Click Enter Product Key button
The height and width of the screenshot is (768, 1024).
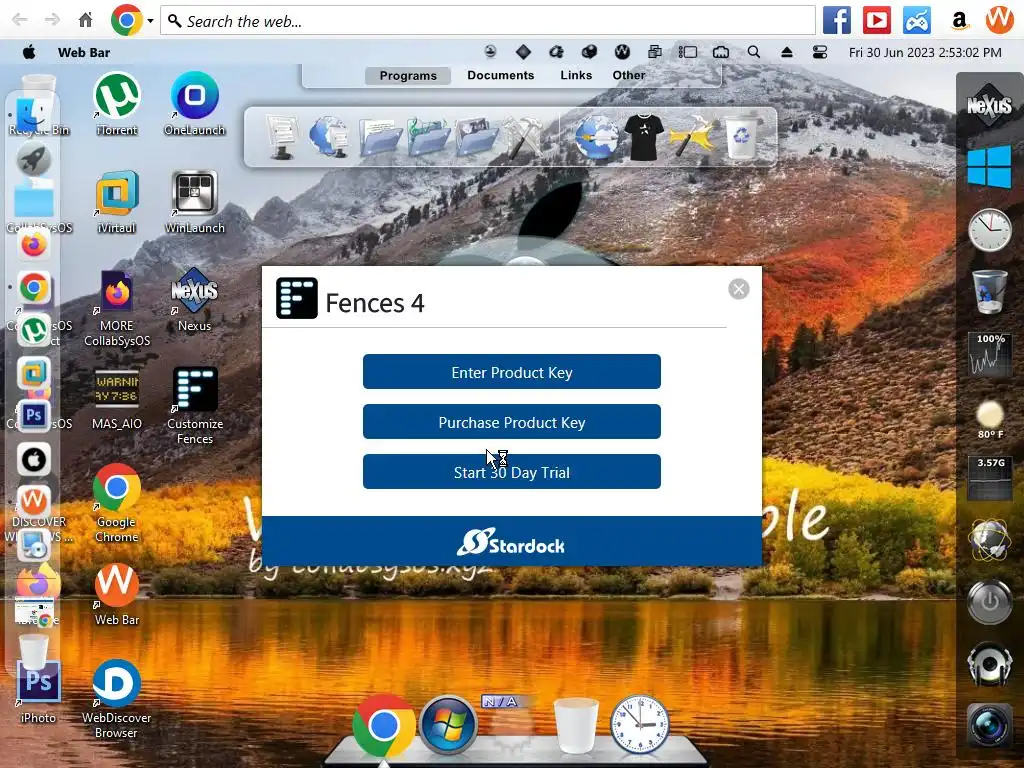511,372
